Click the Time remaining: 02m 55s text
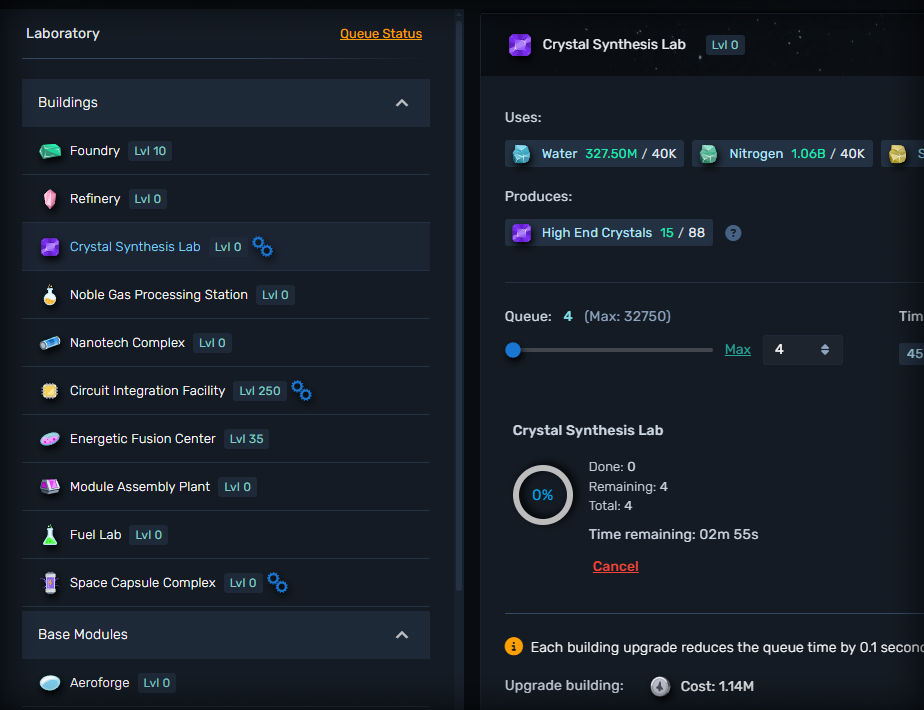The height and width of the screenshot is (710, 924). pos(673,534)
